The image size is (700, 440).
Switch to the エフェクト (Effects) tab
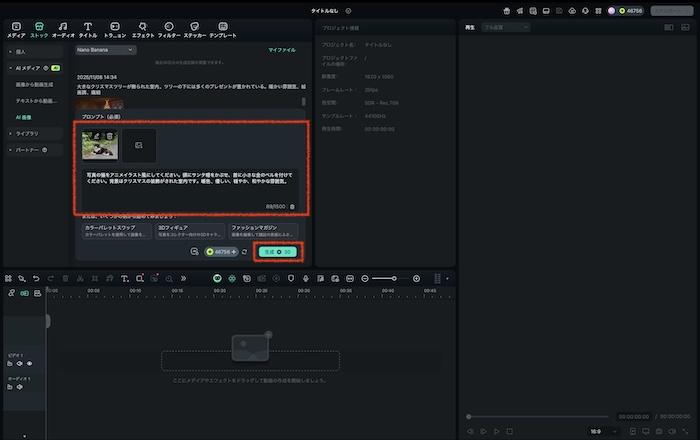(142, 29)
